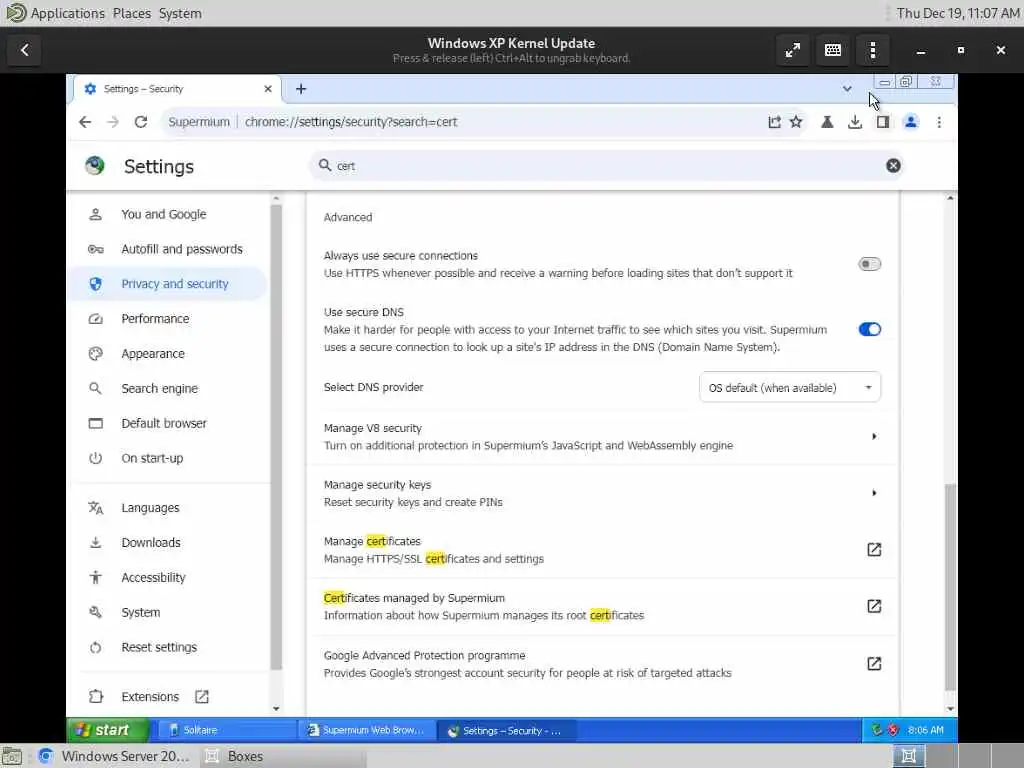Open Manage certificates external link icon
The height and width of the screenshot is (768, 1024).
(874, 549)
